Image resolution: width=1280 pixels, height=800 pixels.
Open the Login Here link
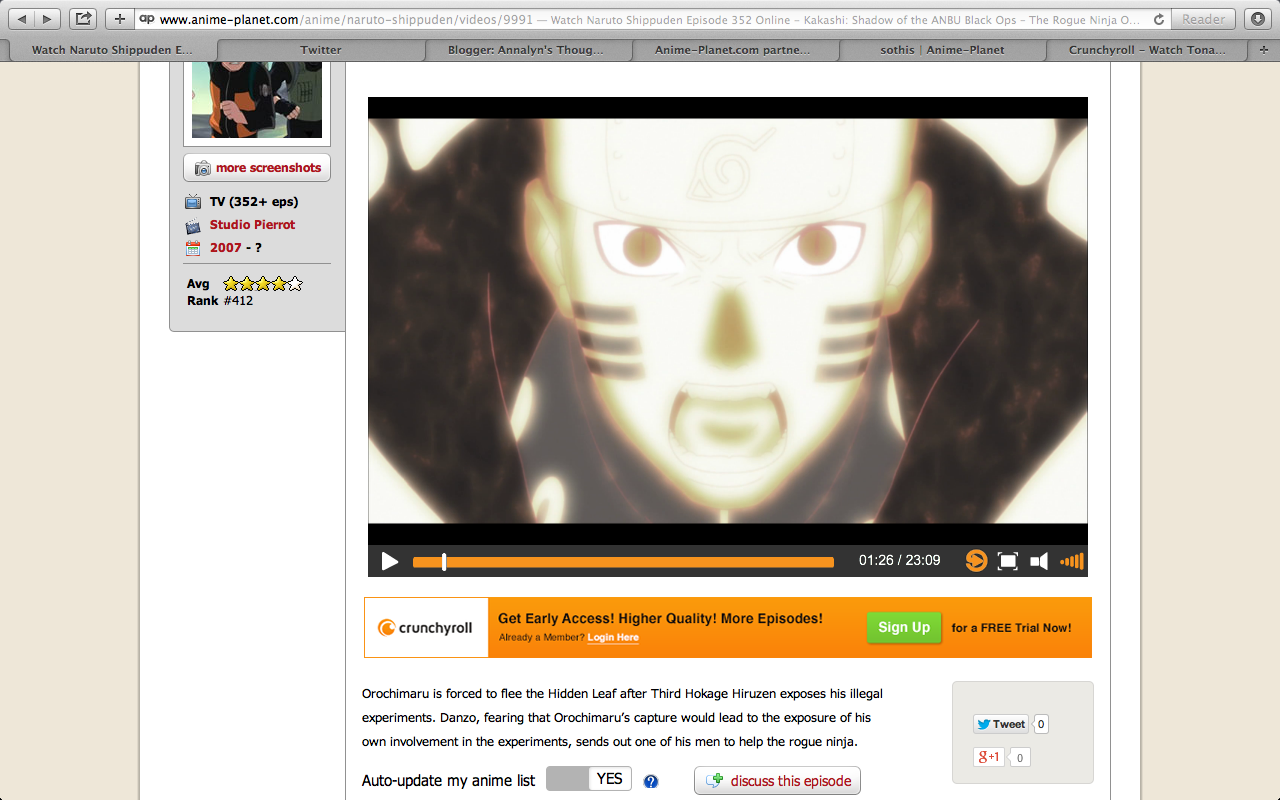point(613,638)
